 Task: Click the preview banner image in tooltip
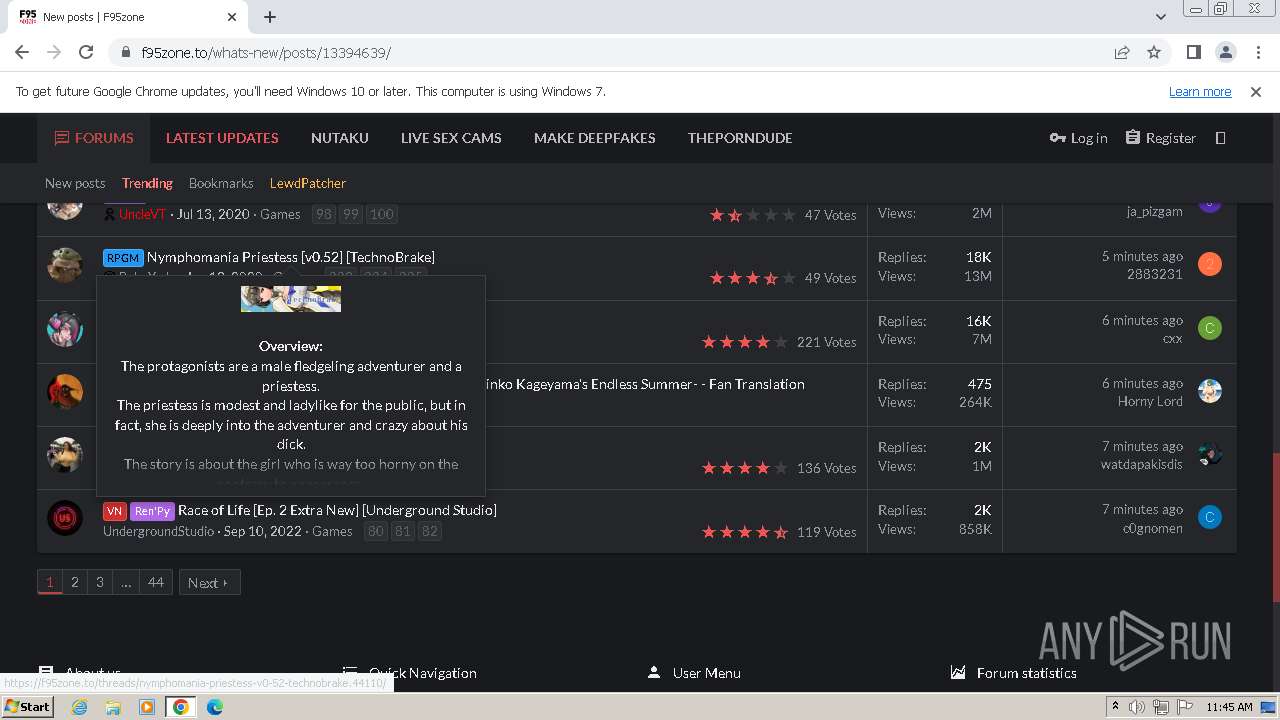point(291,299)
